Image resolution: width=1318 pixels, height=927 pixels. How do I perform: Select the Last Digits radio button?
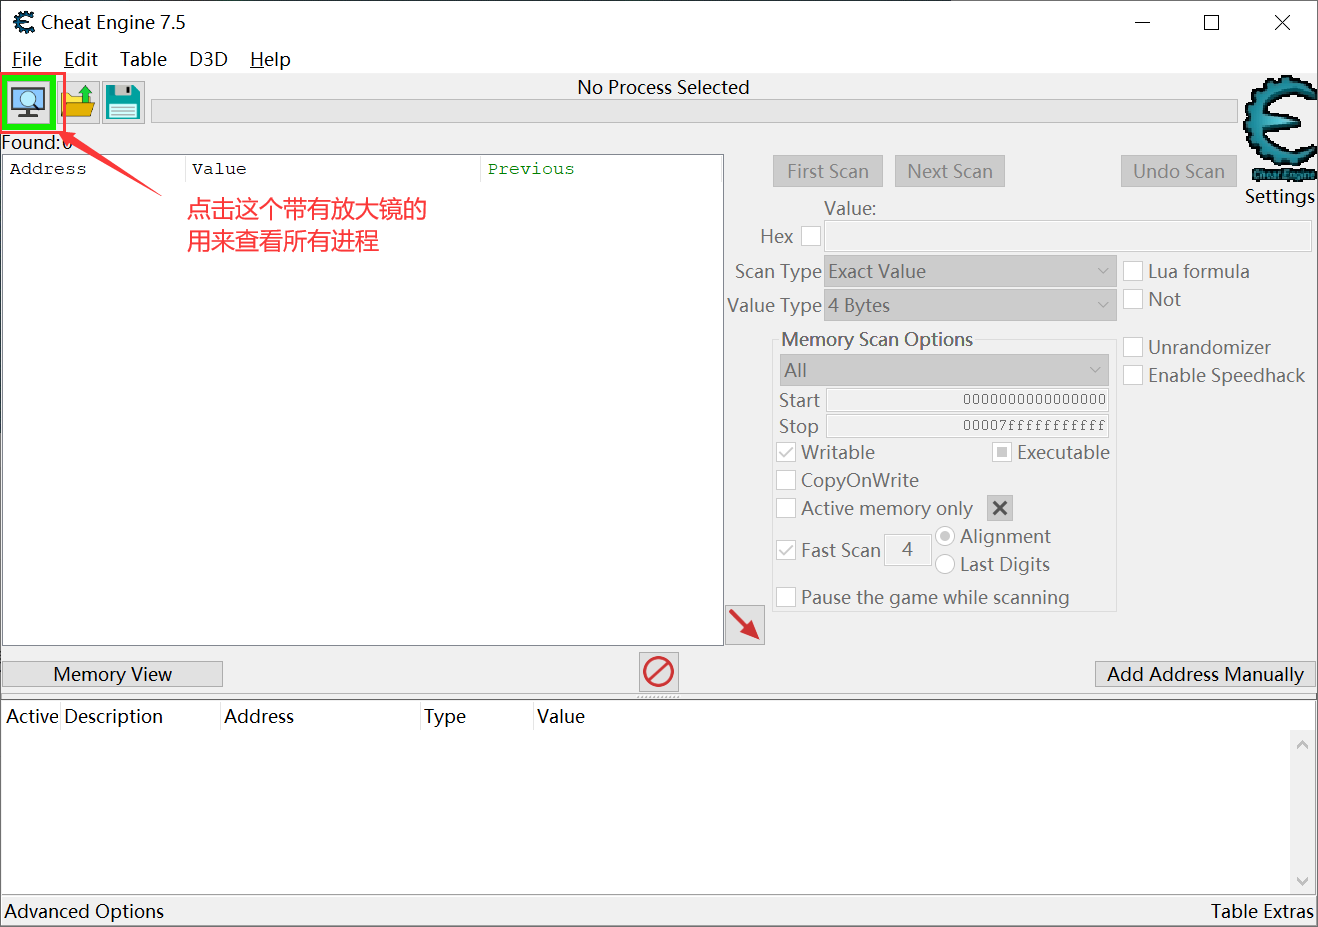coord(945,564)
